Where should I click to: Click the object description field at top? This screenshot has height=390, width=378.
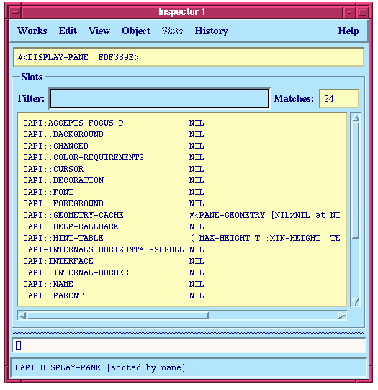pyautogui.click(x=188, y=57)
